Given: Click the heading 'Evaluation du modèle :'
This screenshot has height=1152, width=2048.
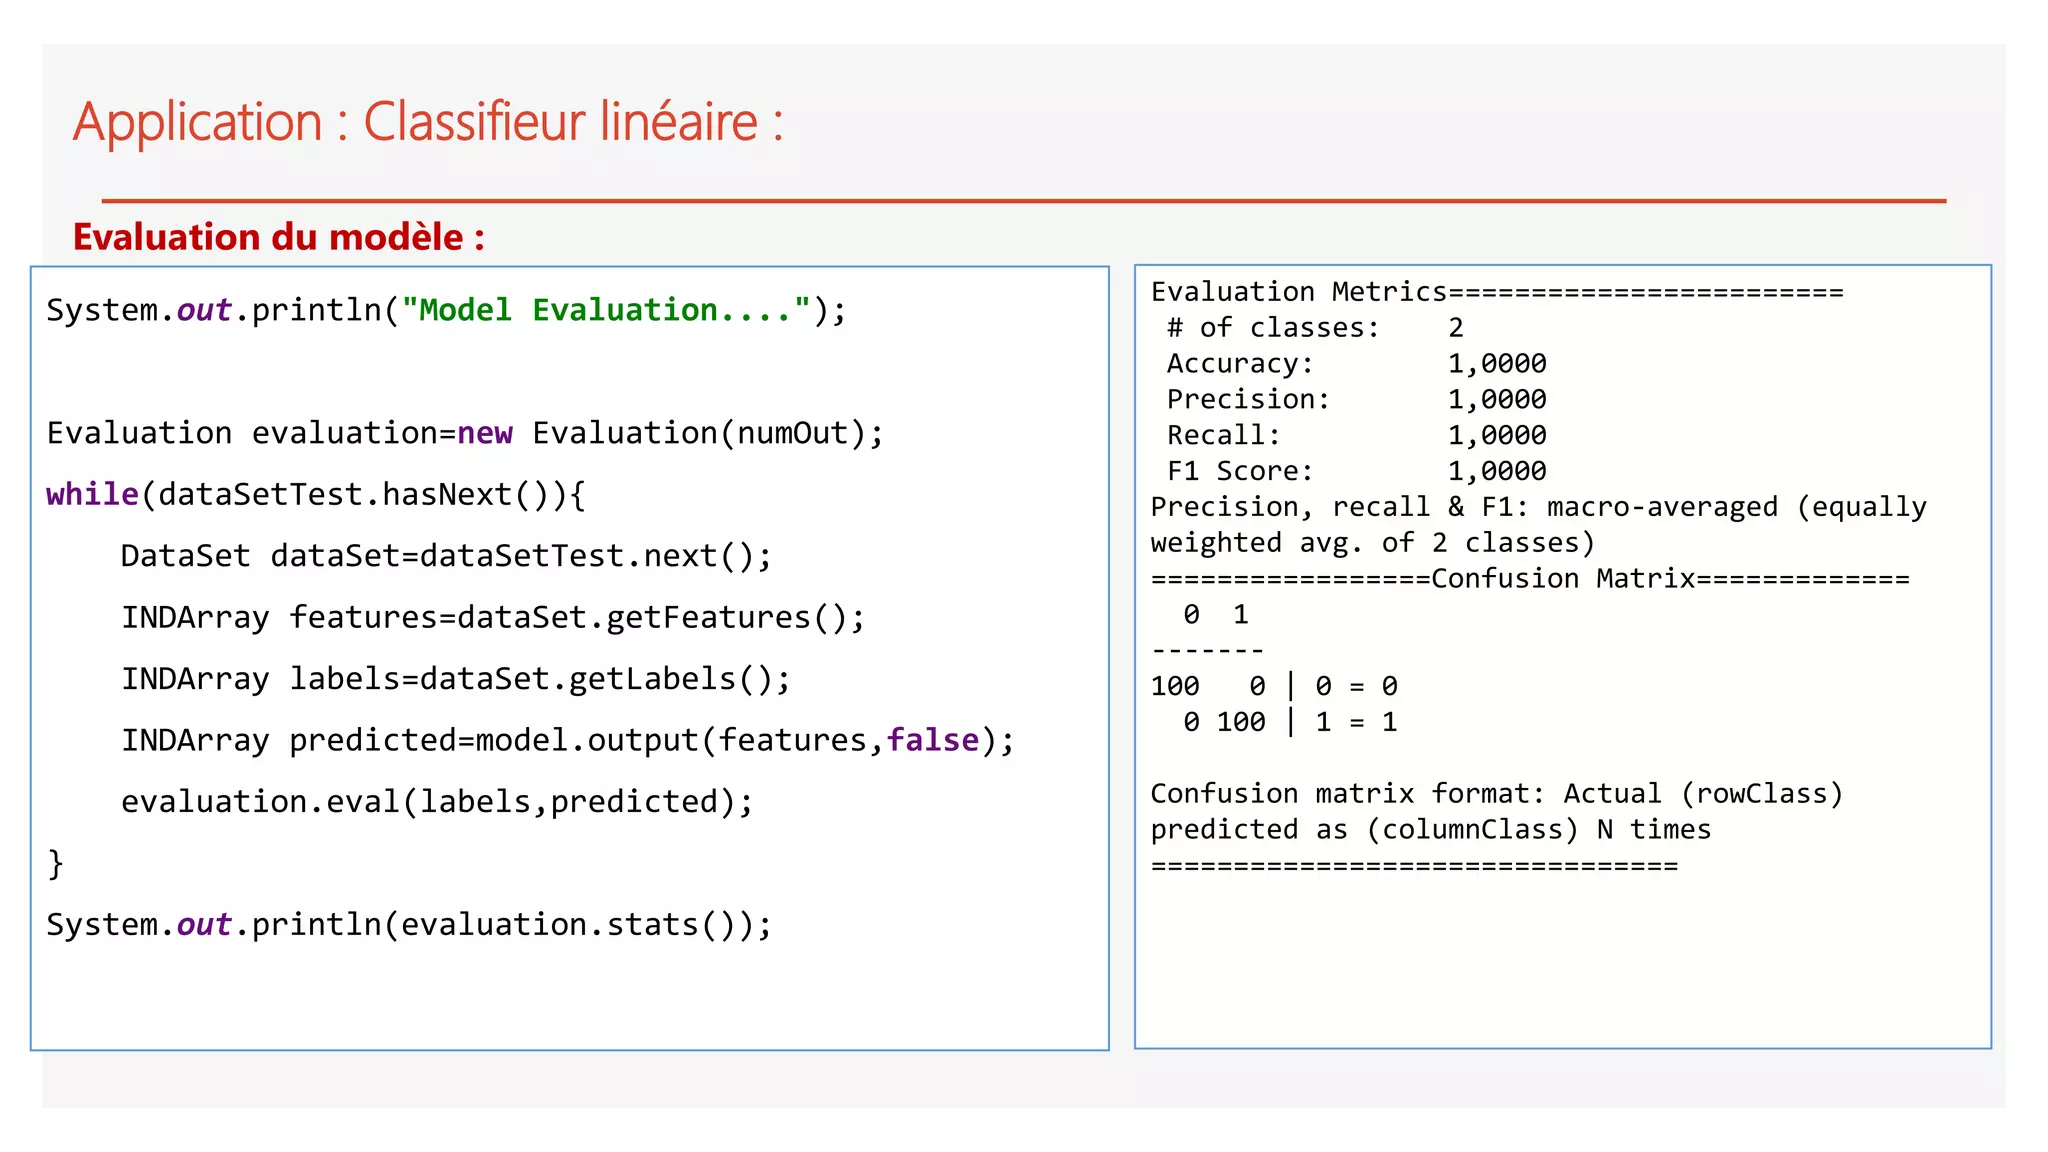Looking at the screenshot, I should click(x=279, y=237).
